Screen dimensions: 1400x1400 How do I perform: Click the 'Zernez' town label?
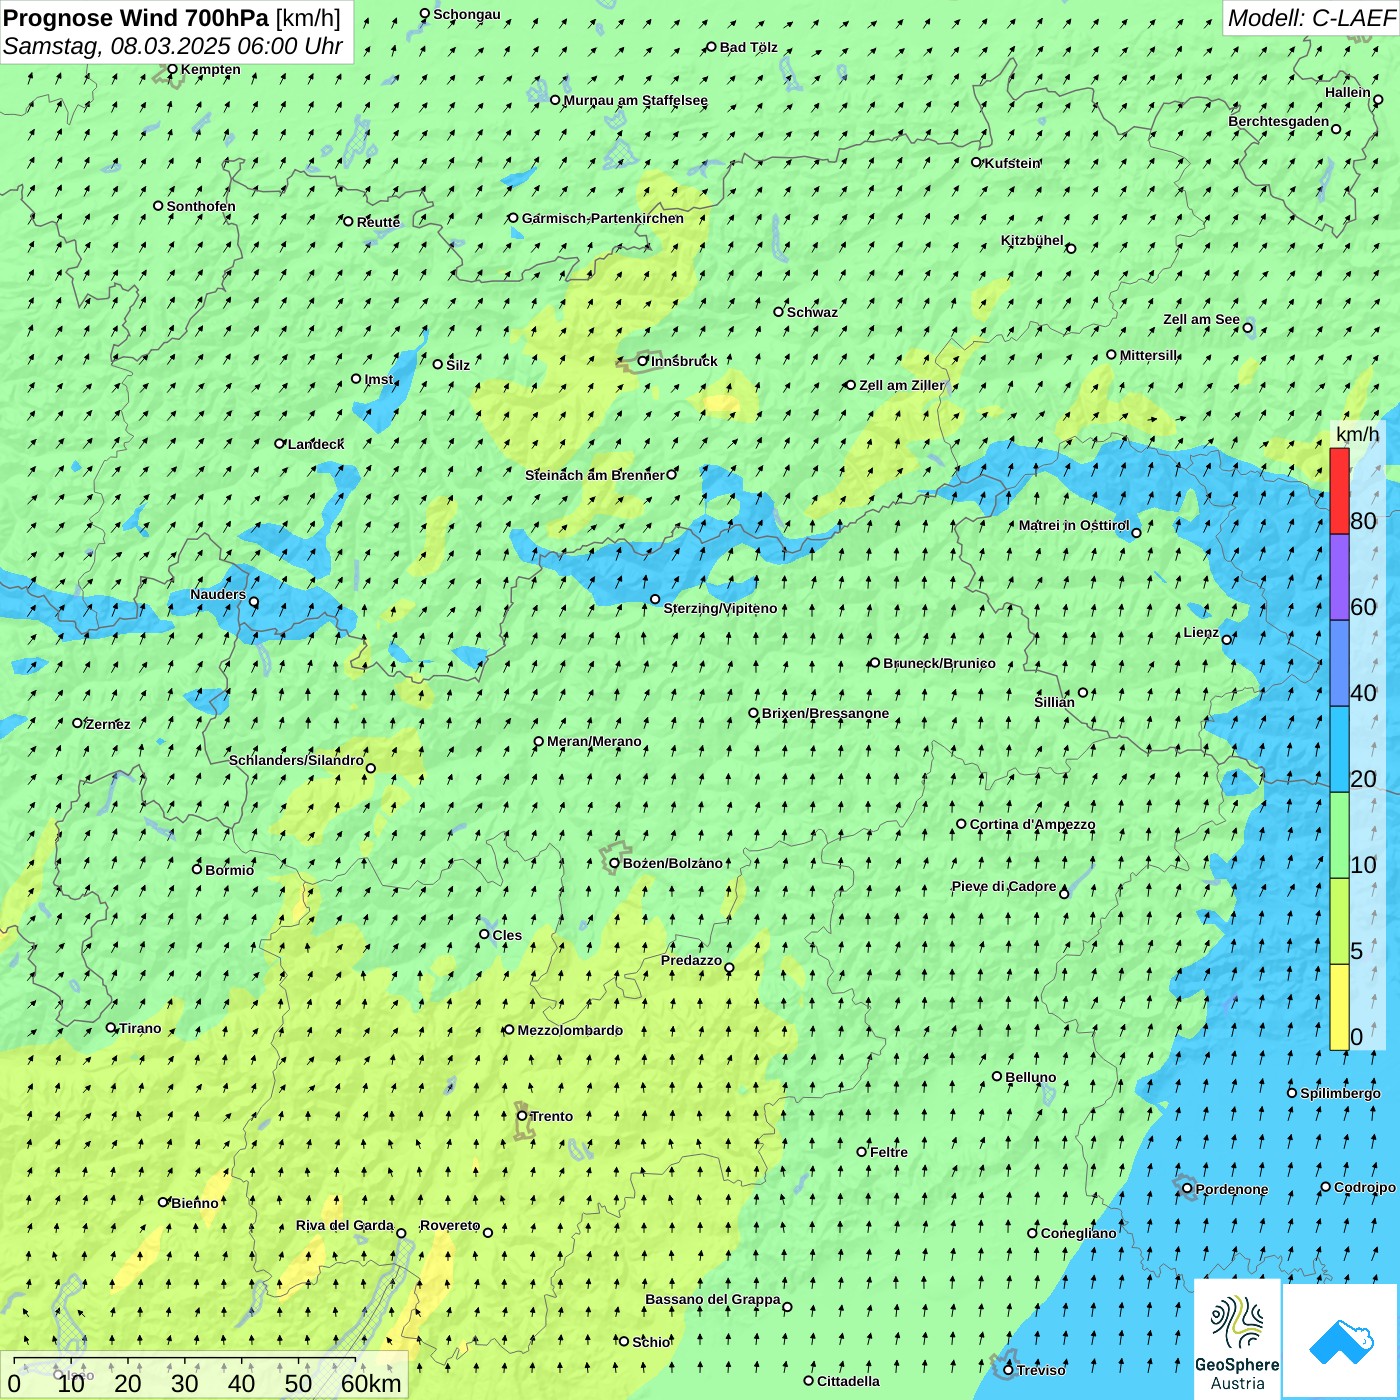click(108, 724)
